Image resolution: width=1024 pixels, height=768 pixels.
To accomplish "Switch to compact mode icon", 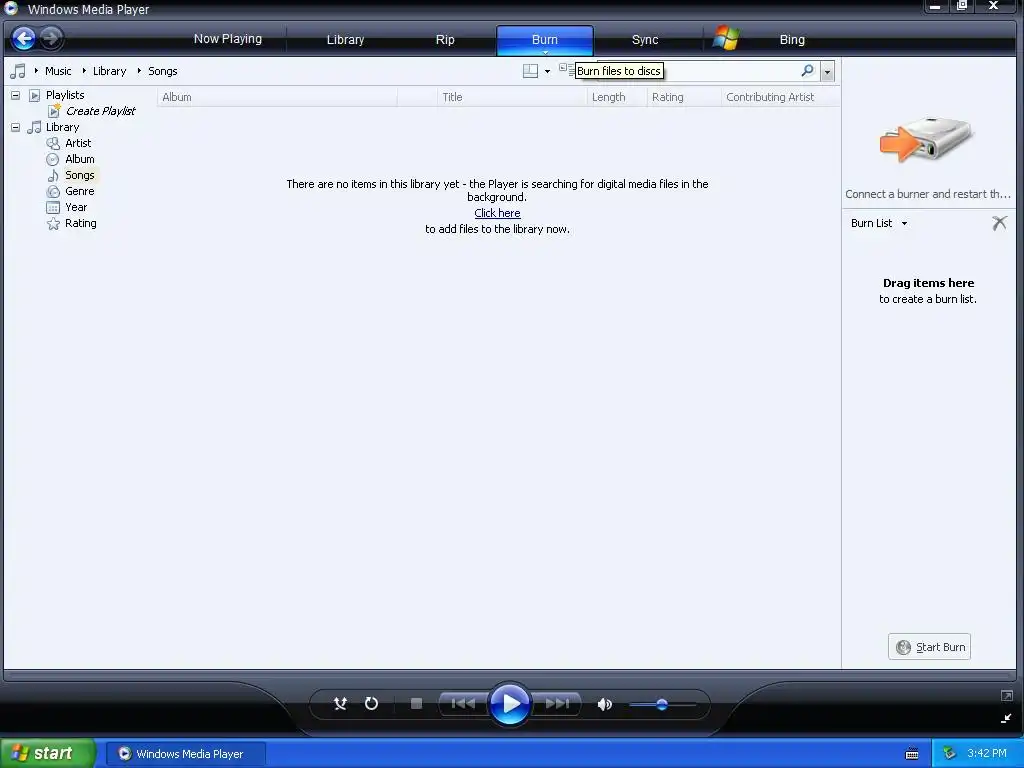I will click(x=1006, y=718).
